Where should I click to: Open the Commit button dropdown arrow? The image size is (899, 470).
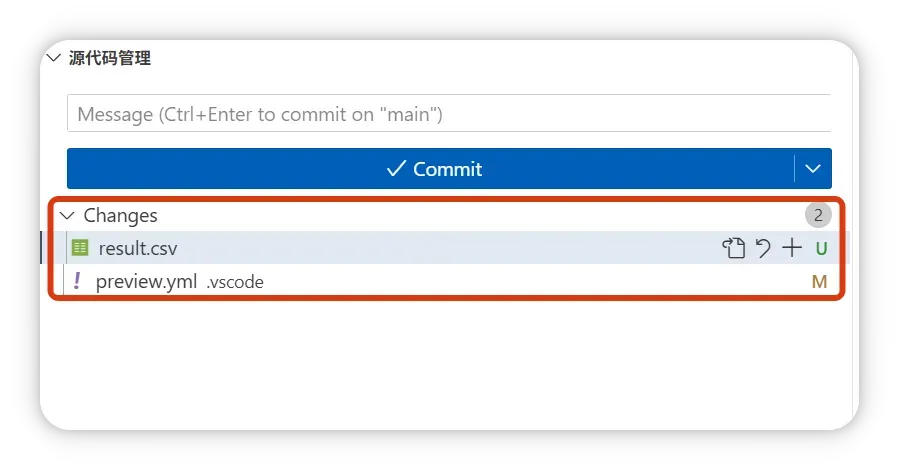pos(813,169)
